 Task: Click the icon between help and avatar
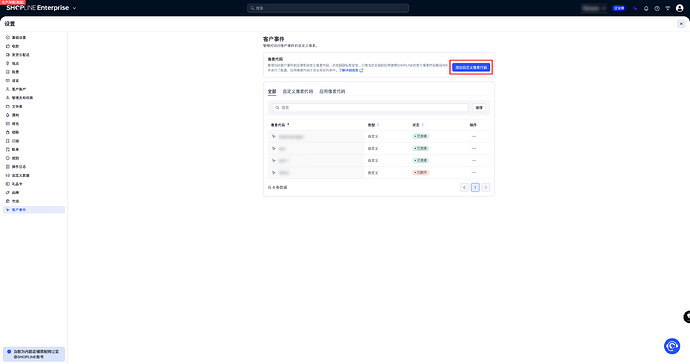pos(668,8)
